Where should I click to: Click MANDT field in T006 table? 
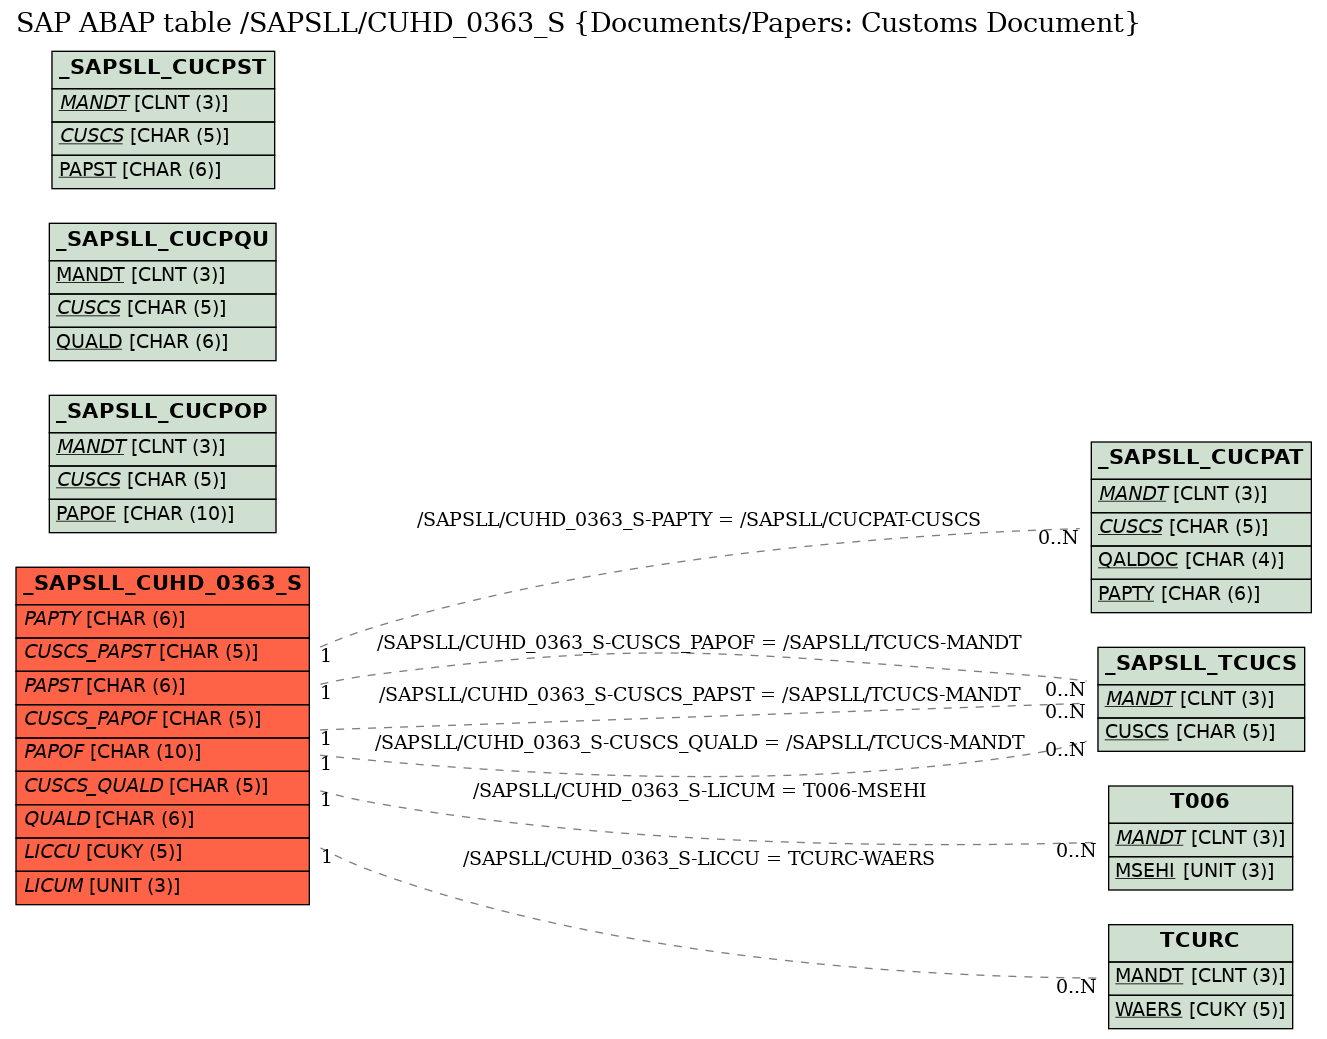[x=1200, y=839]
